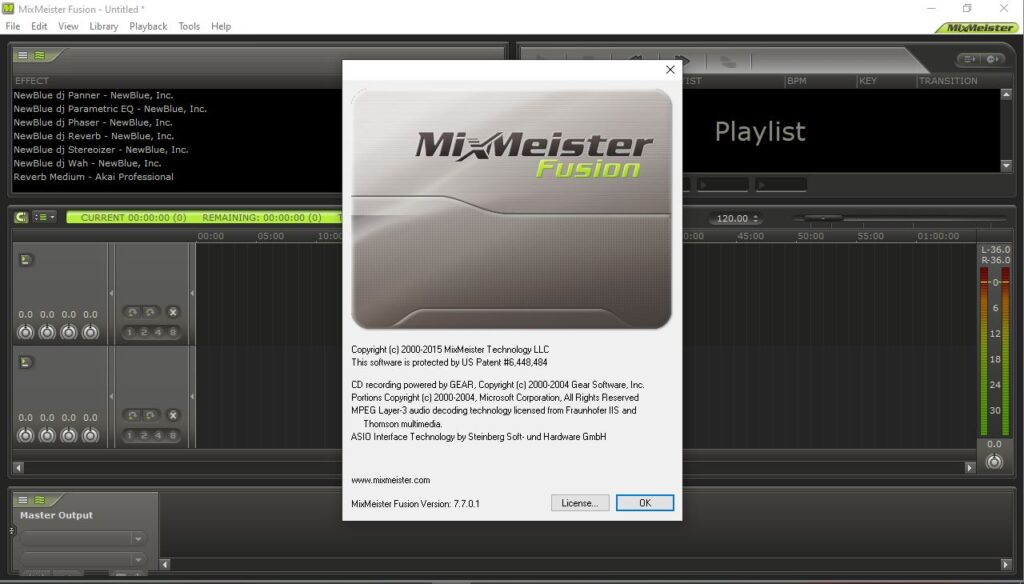Open the Library menu
The width and height of the screenshot is (1024, 584).
[104, 26]
